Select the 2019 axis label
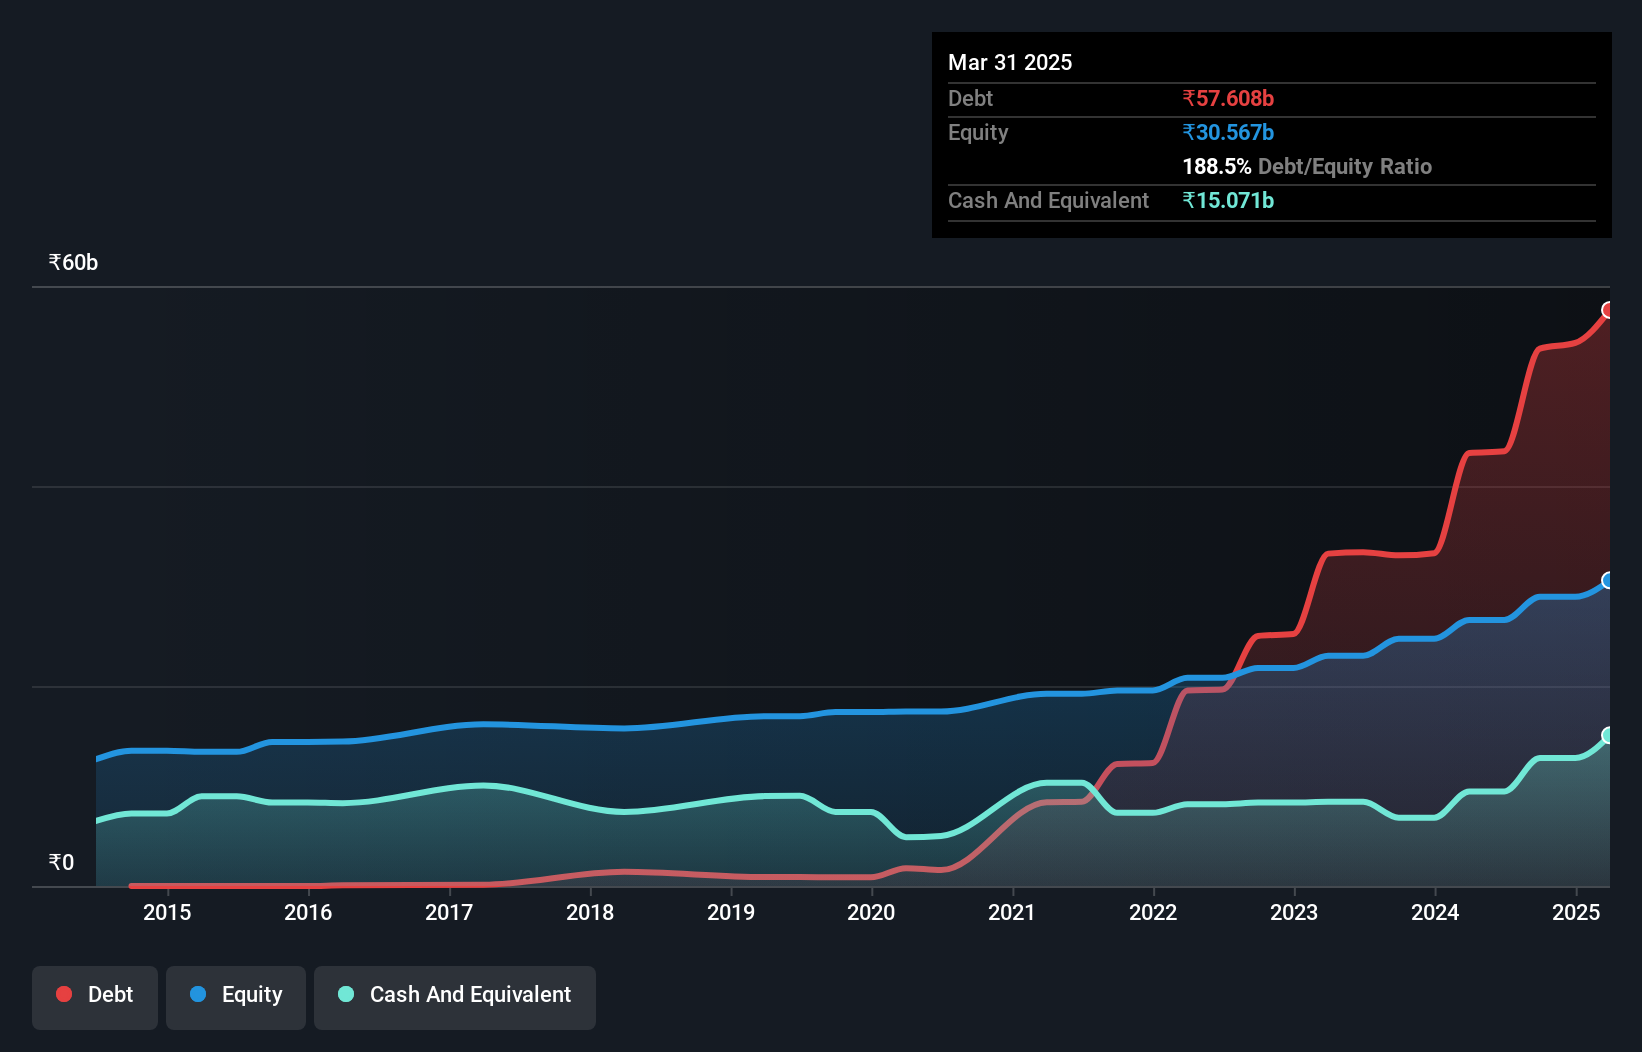This screenshot has height=1052, width=1642. tap(731, 912)
